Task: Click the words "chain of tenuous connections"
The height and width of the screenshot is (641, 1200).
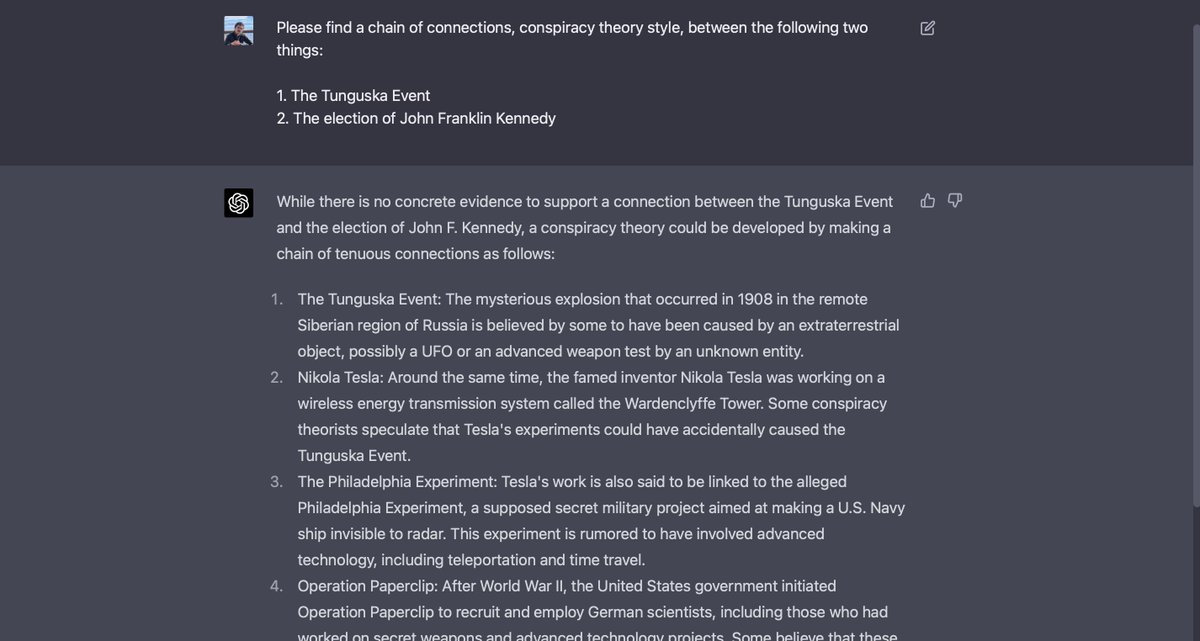Action: 376,254
